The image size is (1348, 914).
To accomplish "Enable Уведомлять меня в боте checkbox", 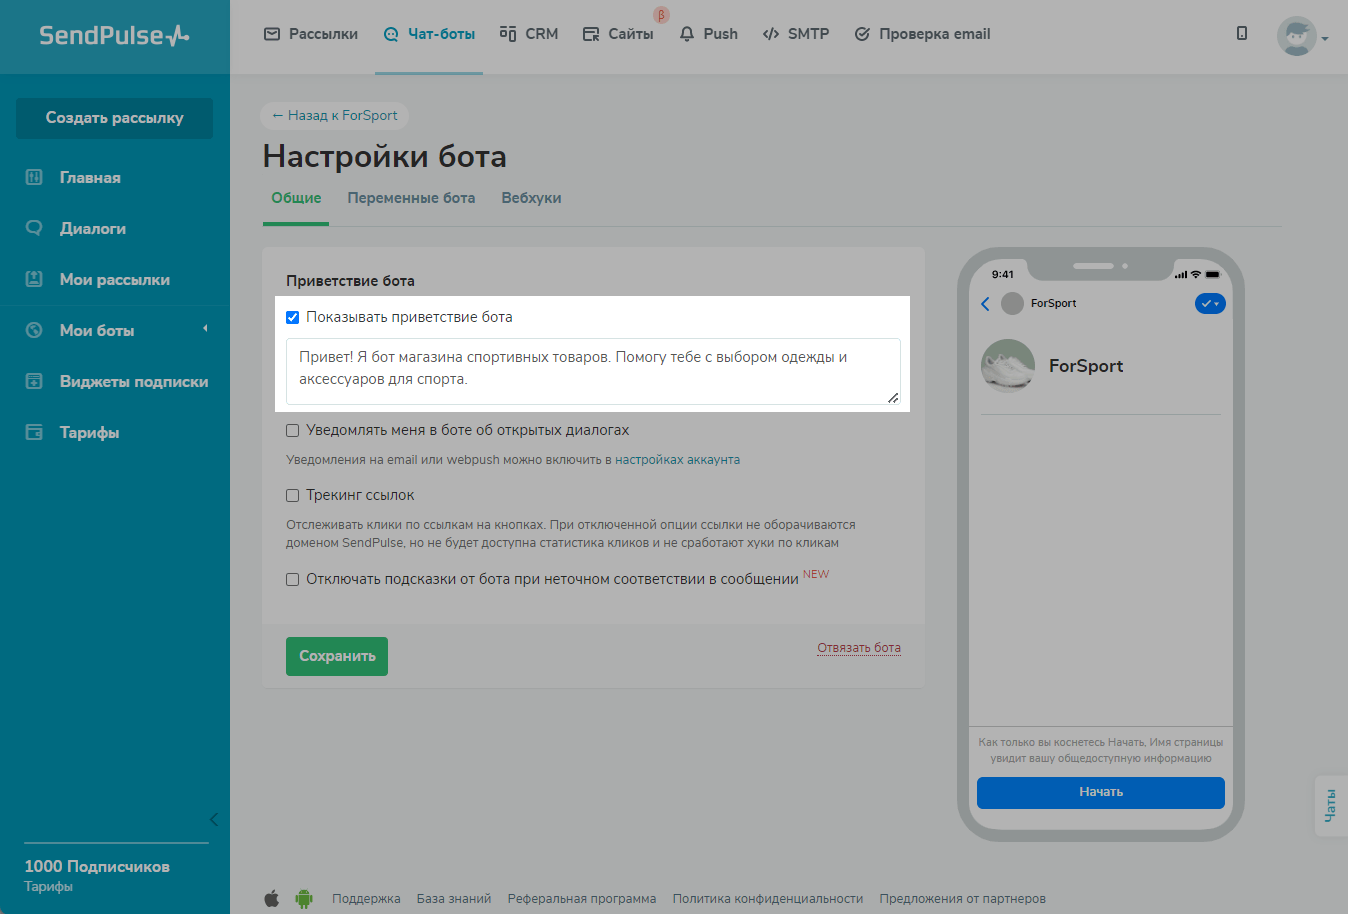I will (293, 430).
